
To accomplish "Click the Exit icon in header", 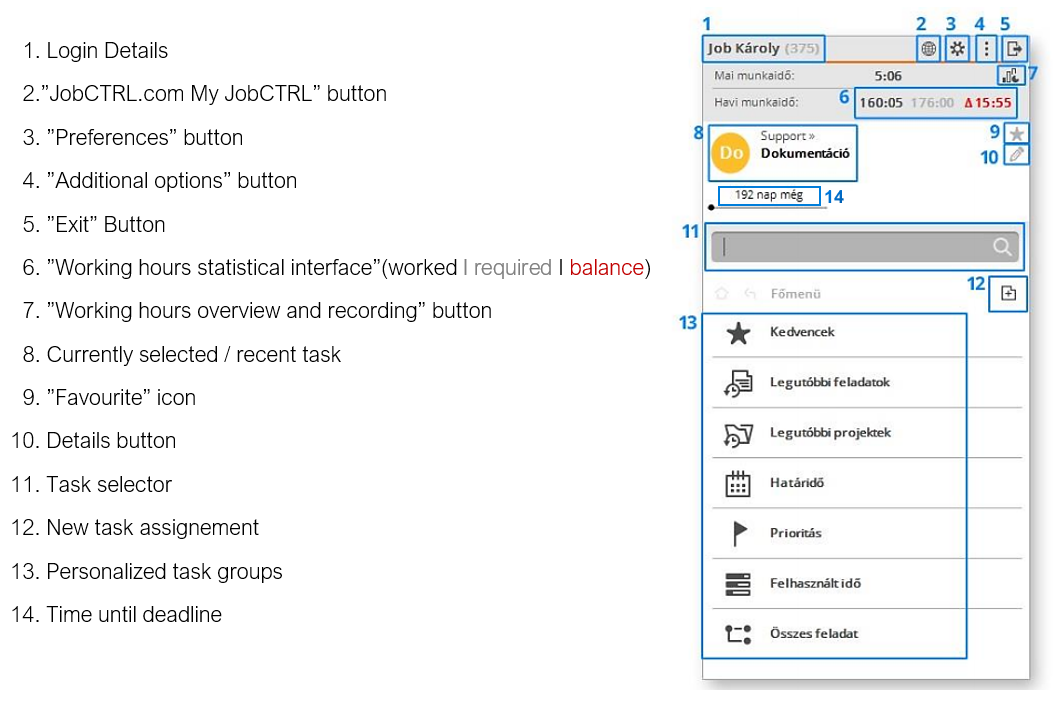I will click(x=1014, y=48).
